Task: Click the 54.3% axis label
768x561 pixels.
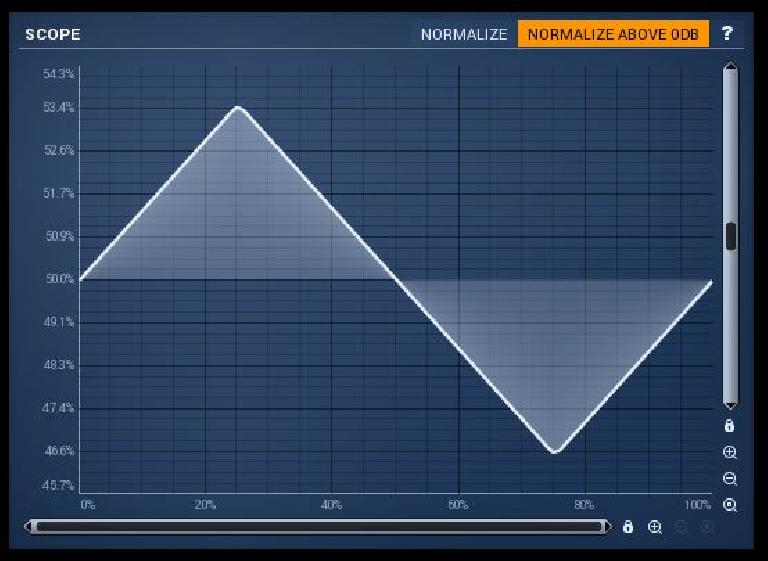Action: click(59, 74)
